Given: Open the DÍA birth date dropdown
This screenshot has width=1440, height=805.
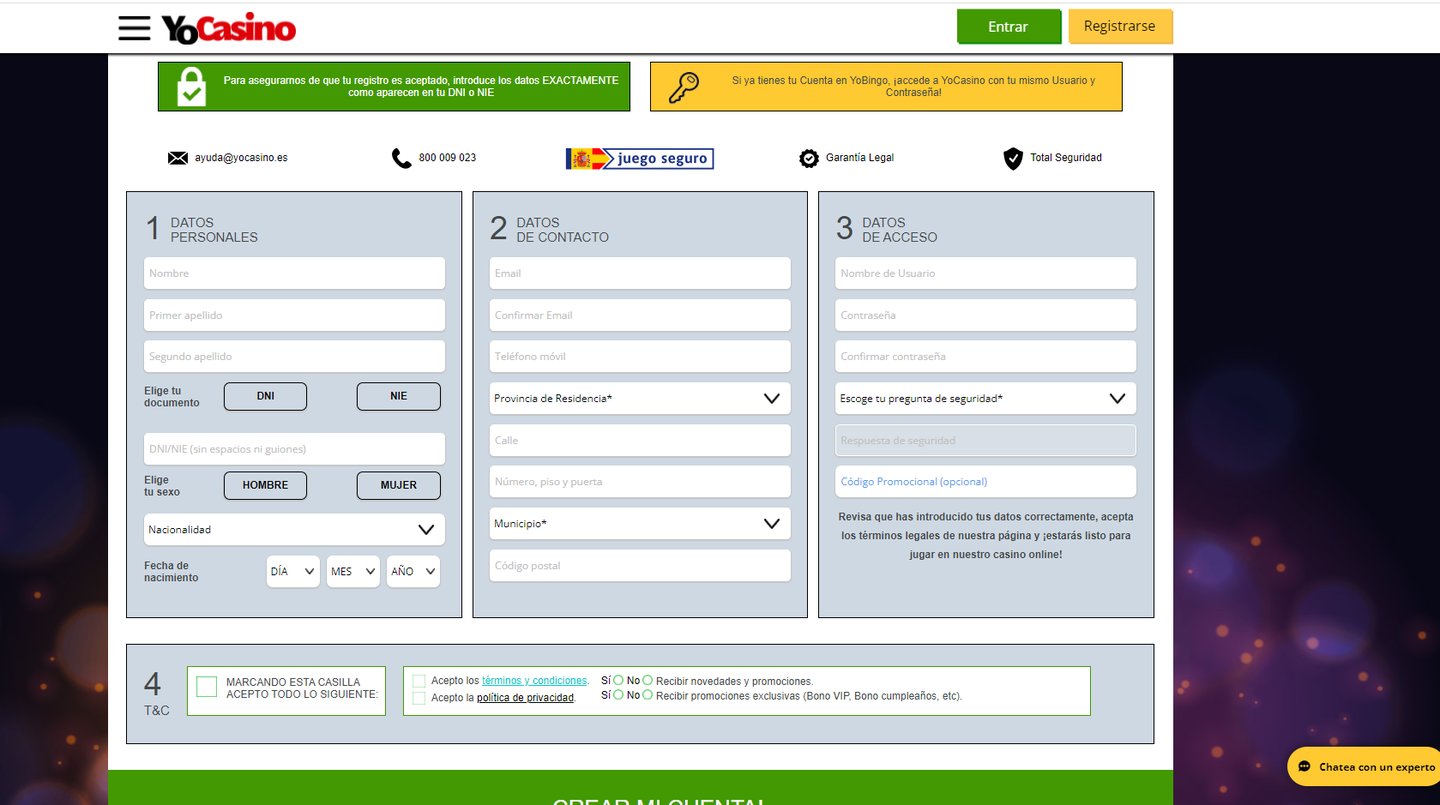Looking at the screenshot, I should (x=293, y=572).
